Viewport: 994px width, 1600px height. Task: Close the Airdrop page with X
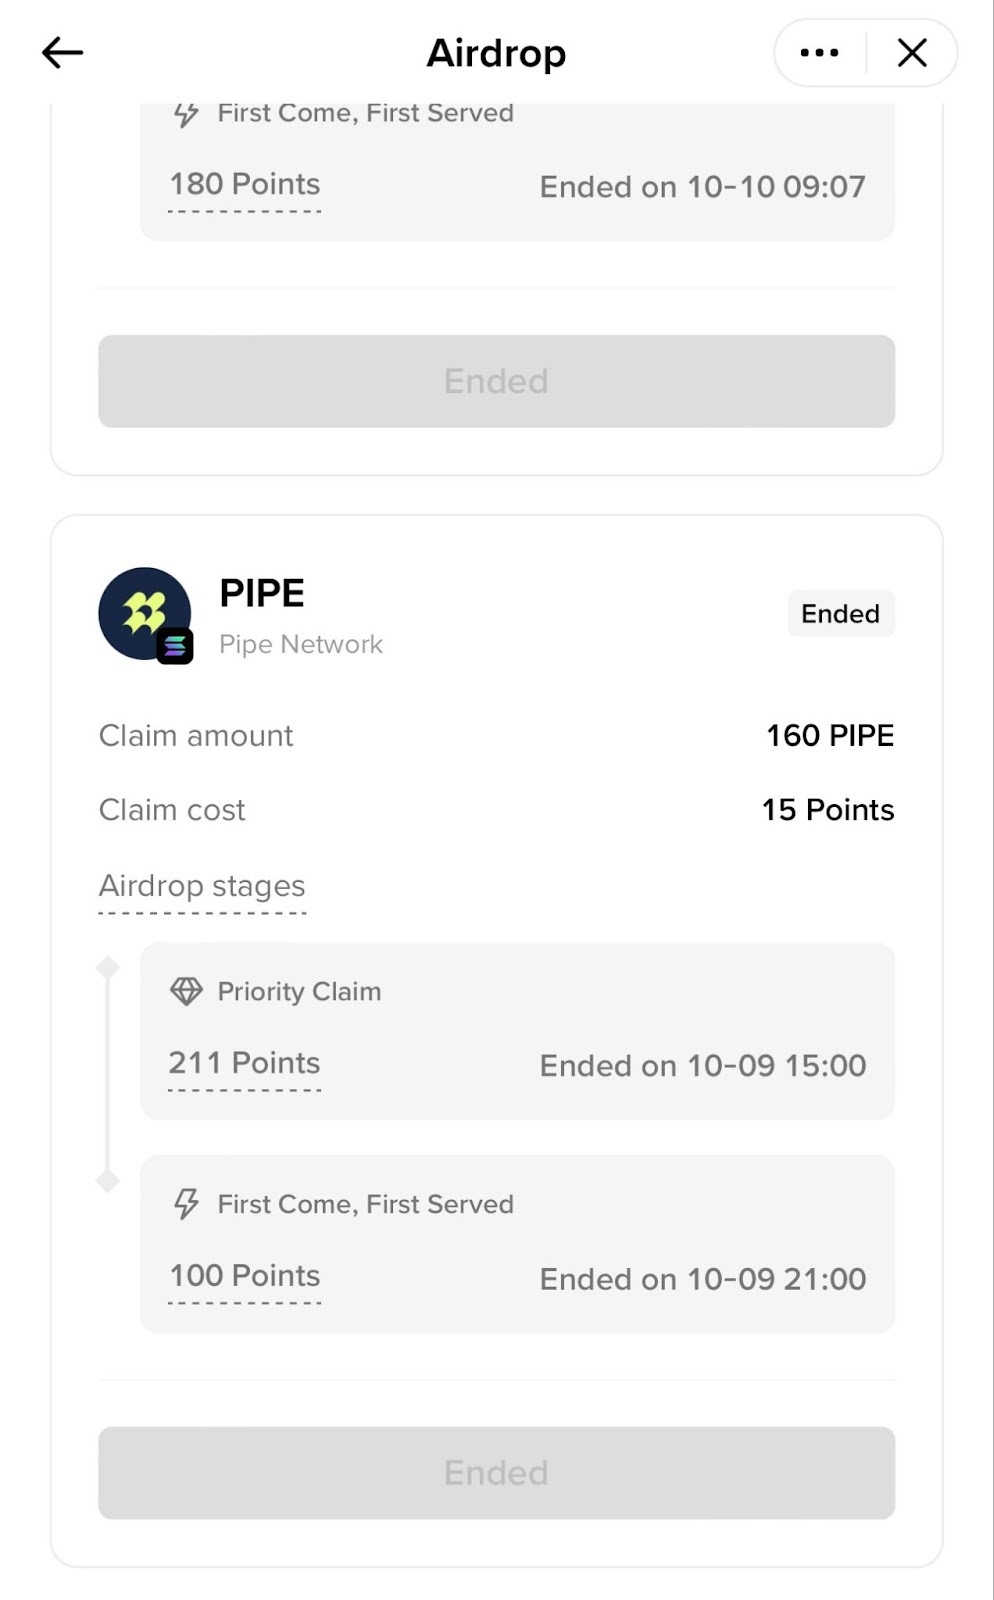point(912,53)
